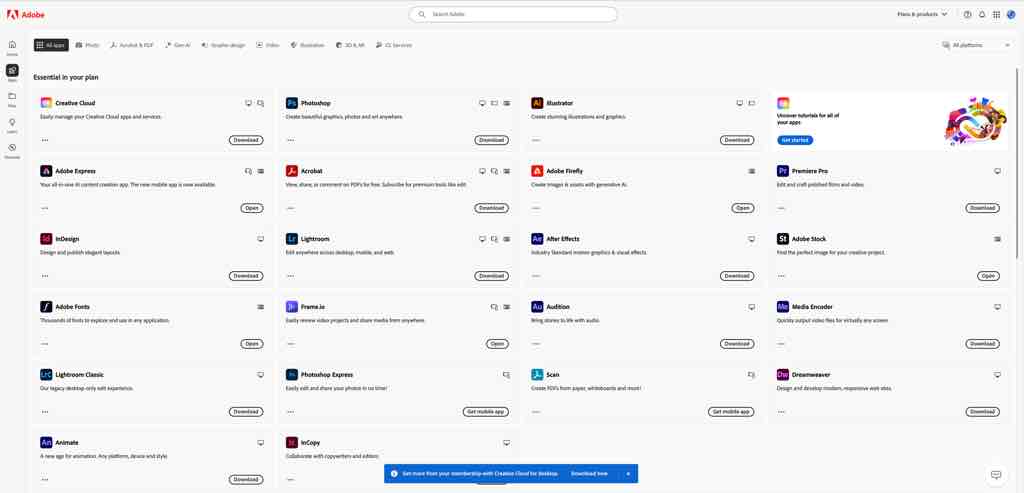Image resolution: width=1024 pixels, height=493 pixels.
Task: Select the Apps icon in the sidebar
Action: pyautogui.click(x=12, y=72)
